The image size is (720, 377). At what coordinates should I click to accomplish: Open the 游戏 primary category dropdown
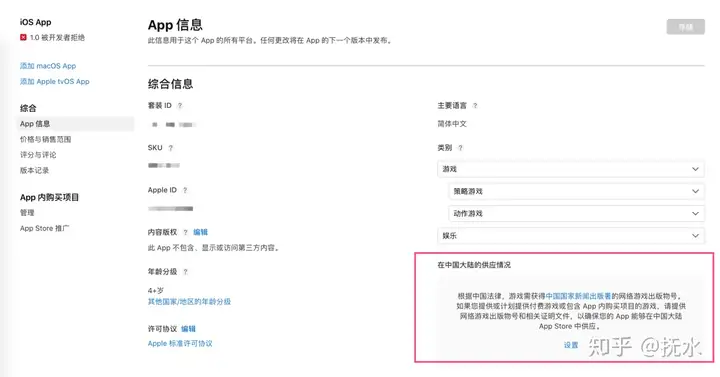[570, 169]
